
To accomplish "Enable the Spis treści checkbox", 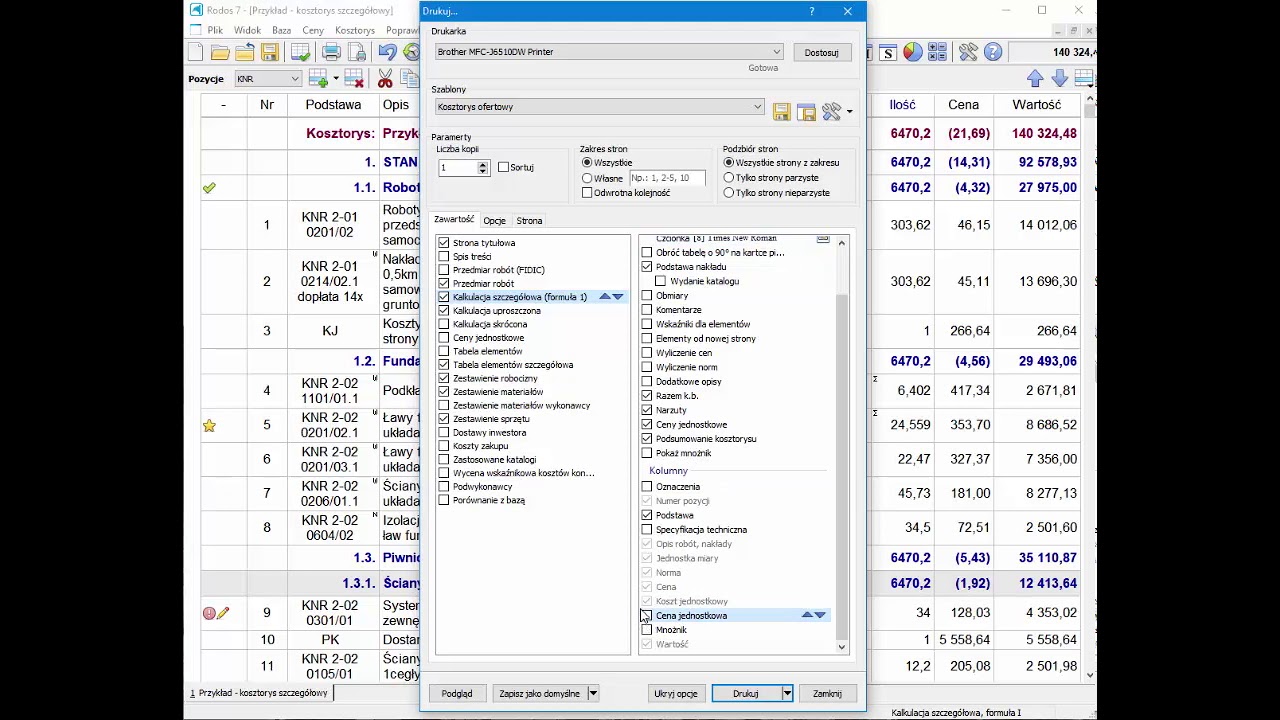I will [x=444, y=256].
